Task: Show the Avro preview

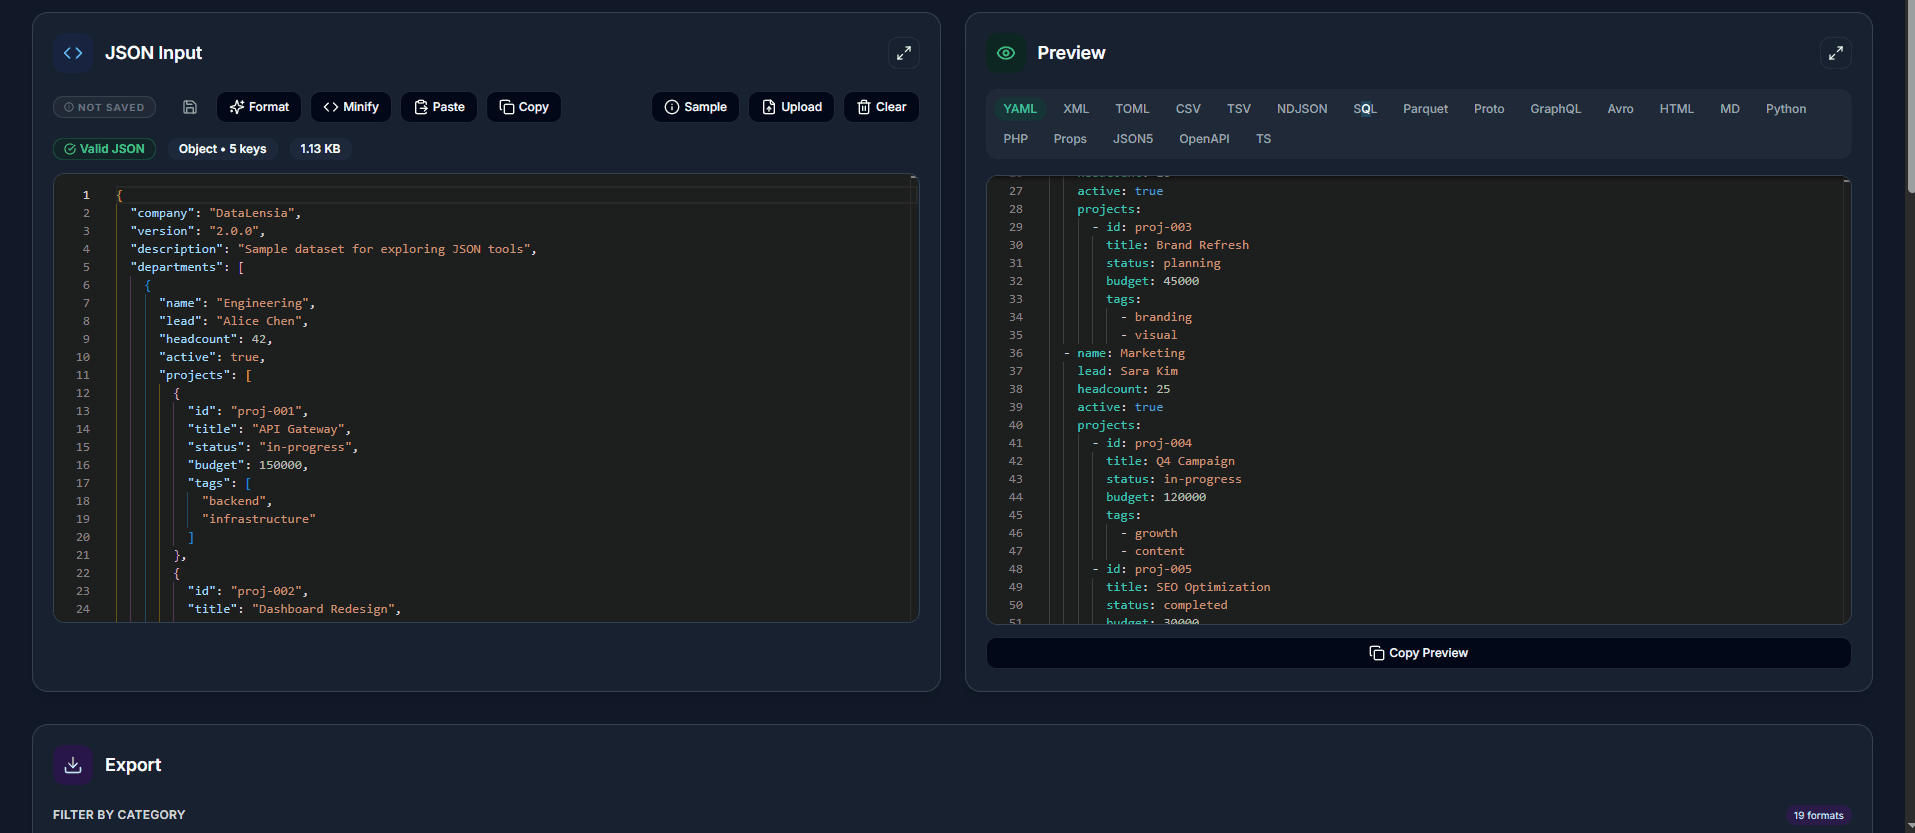Action: pyautogui.click(x=1621, y=109)
